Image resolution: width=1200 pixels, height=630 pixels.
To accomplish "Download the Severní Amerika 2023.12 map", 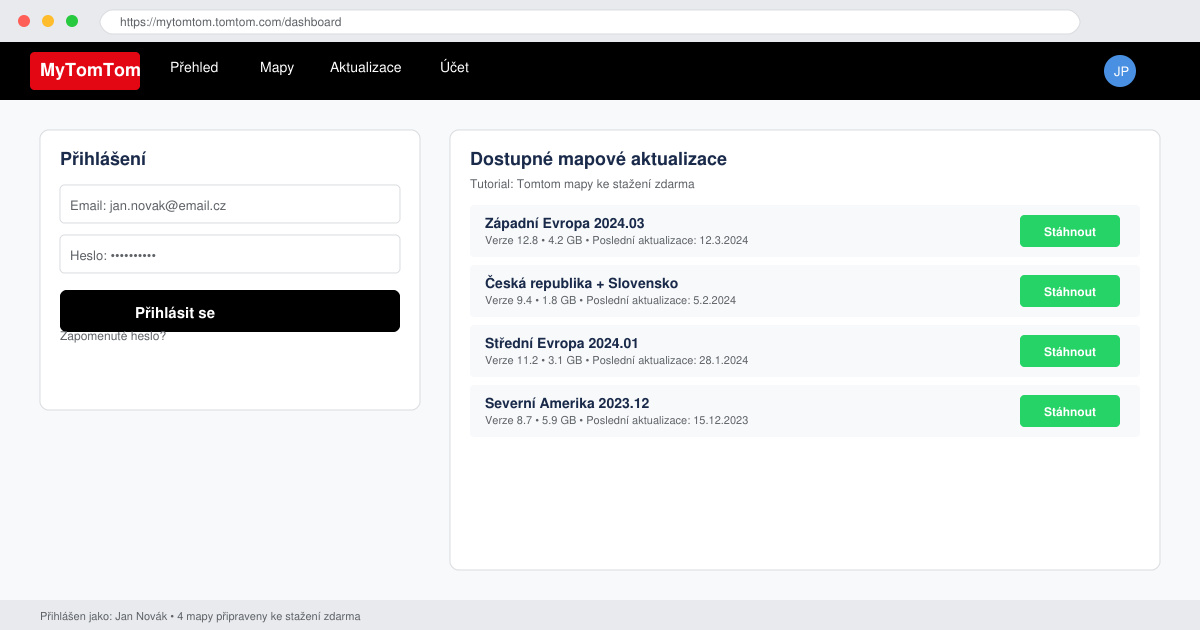I will pyautogui.click(x=1070, y=411).
